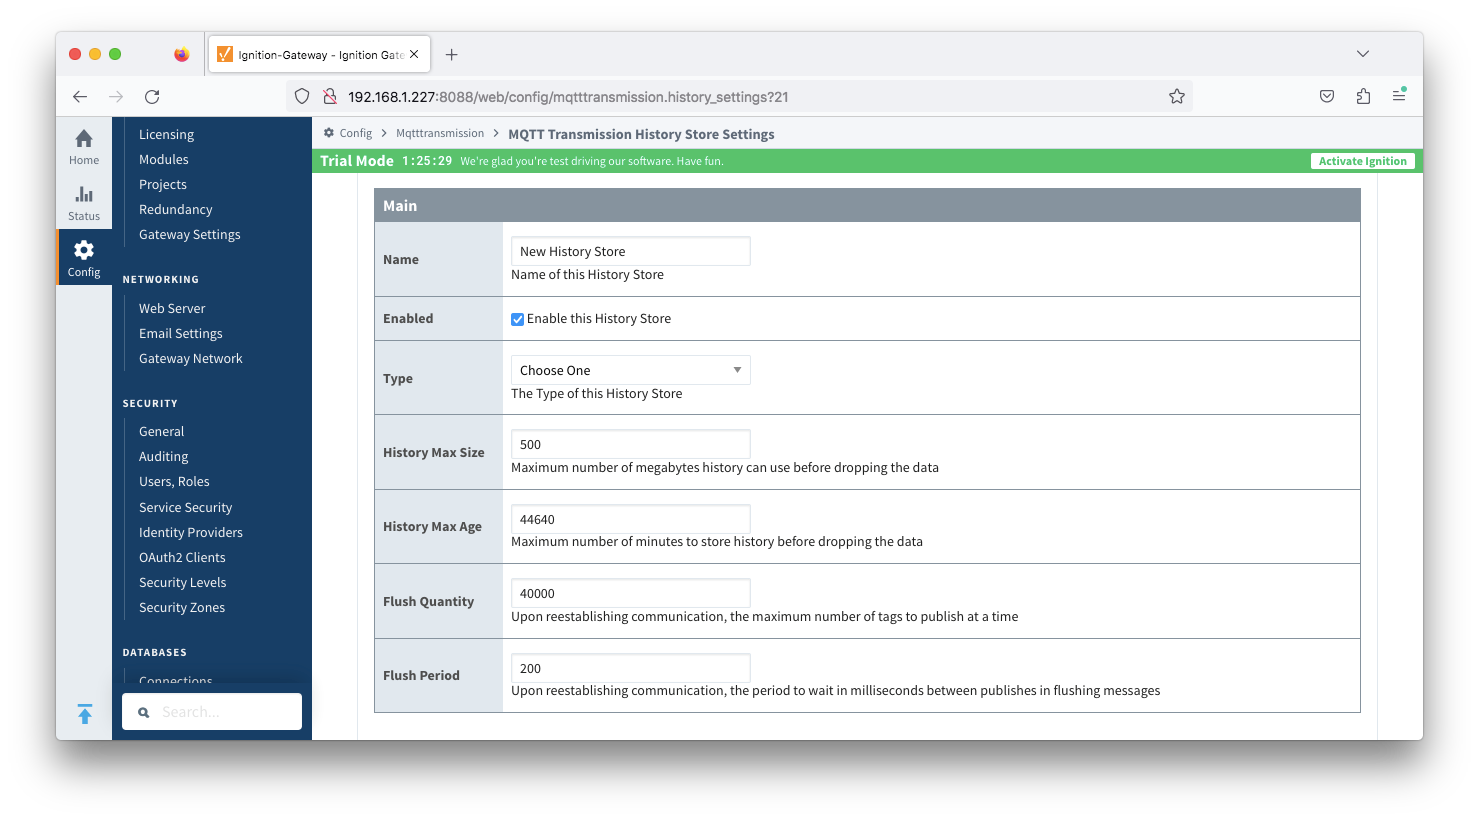Open Email Settings link
1479x820 pixels.
click(x=181, y=333)
